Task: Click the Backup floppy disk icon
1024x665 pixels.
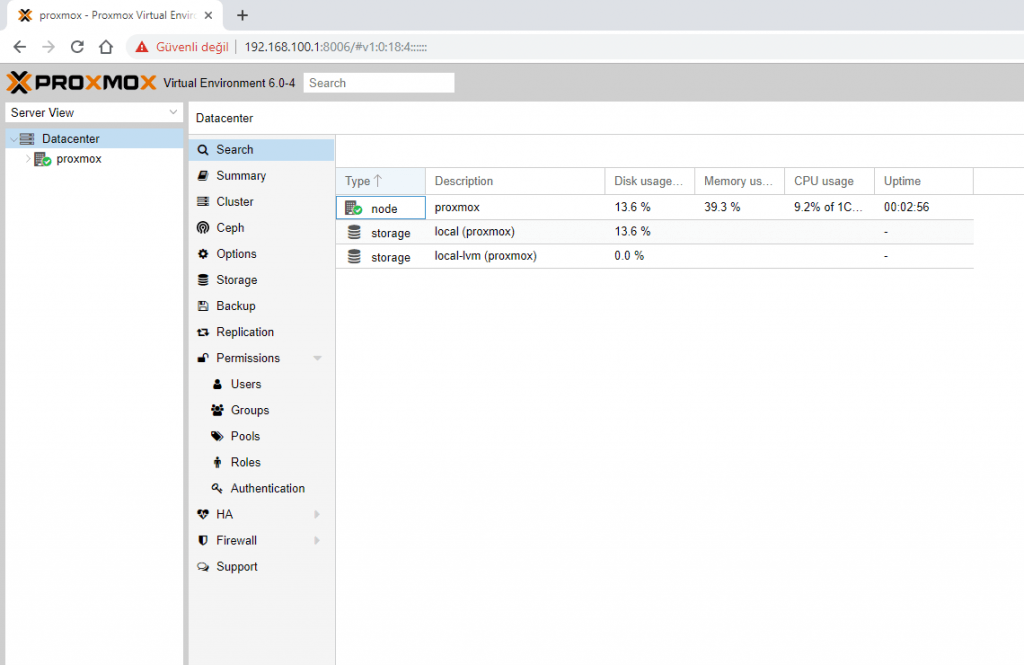Action: [x=203, y=306]
